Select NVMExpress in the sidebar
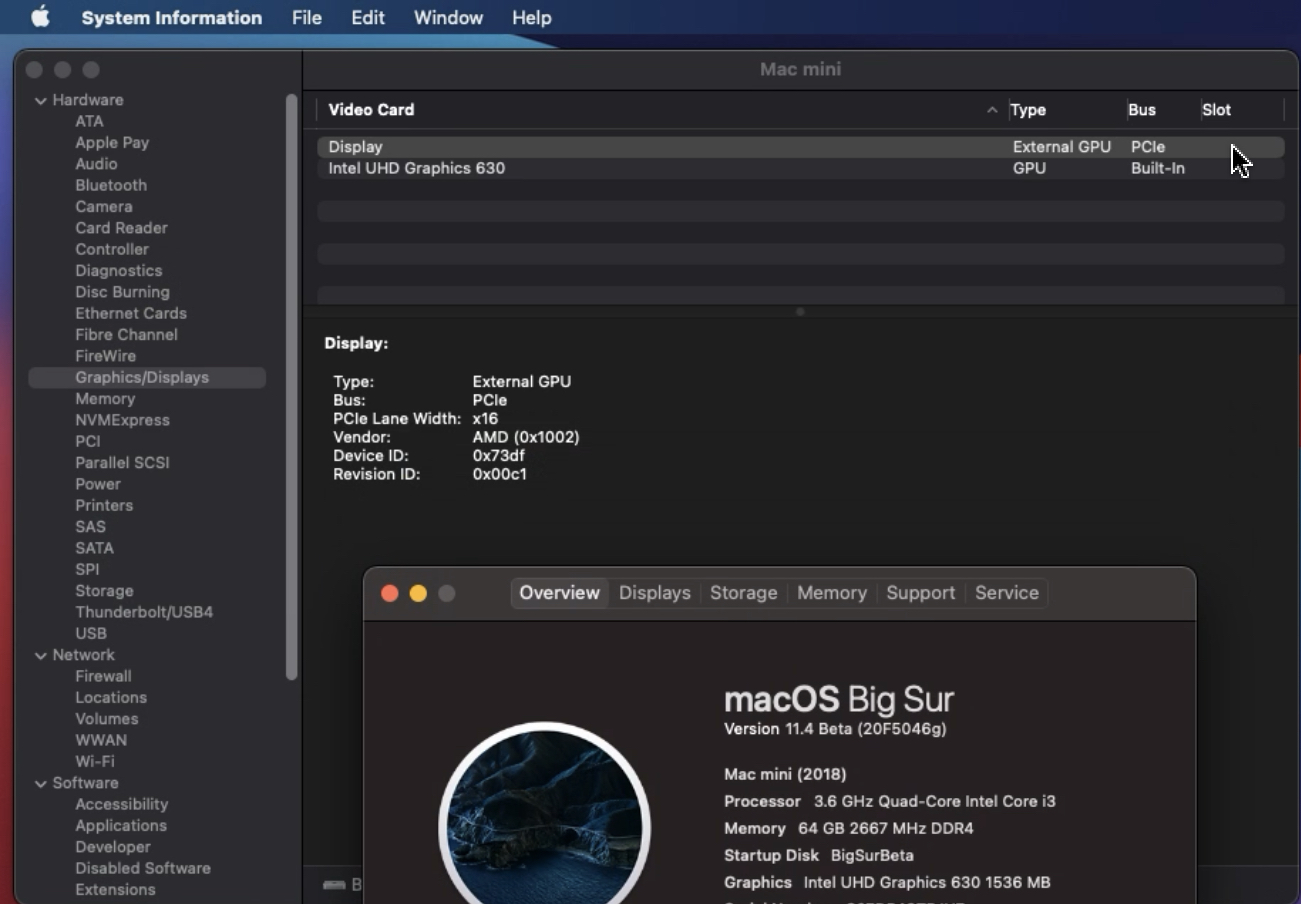This screenshot has height=904, width=1301. [x=122, y=420]
